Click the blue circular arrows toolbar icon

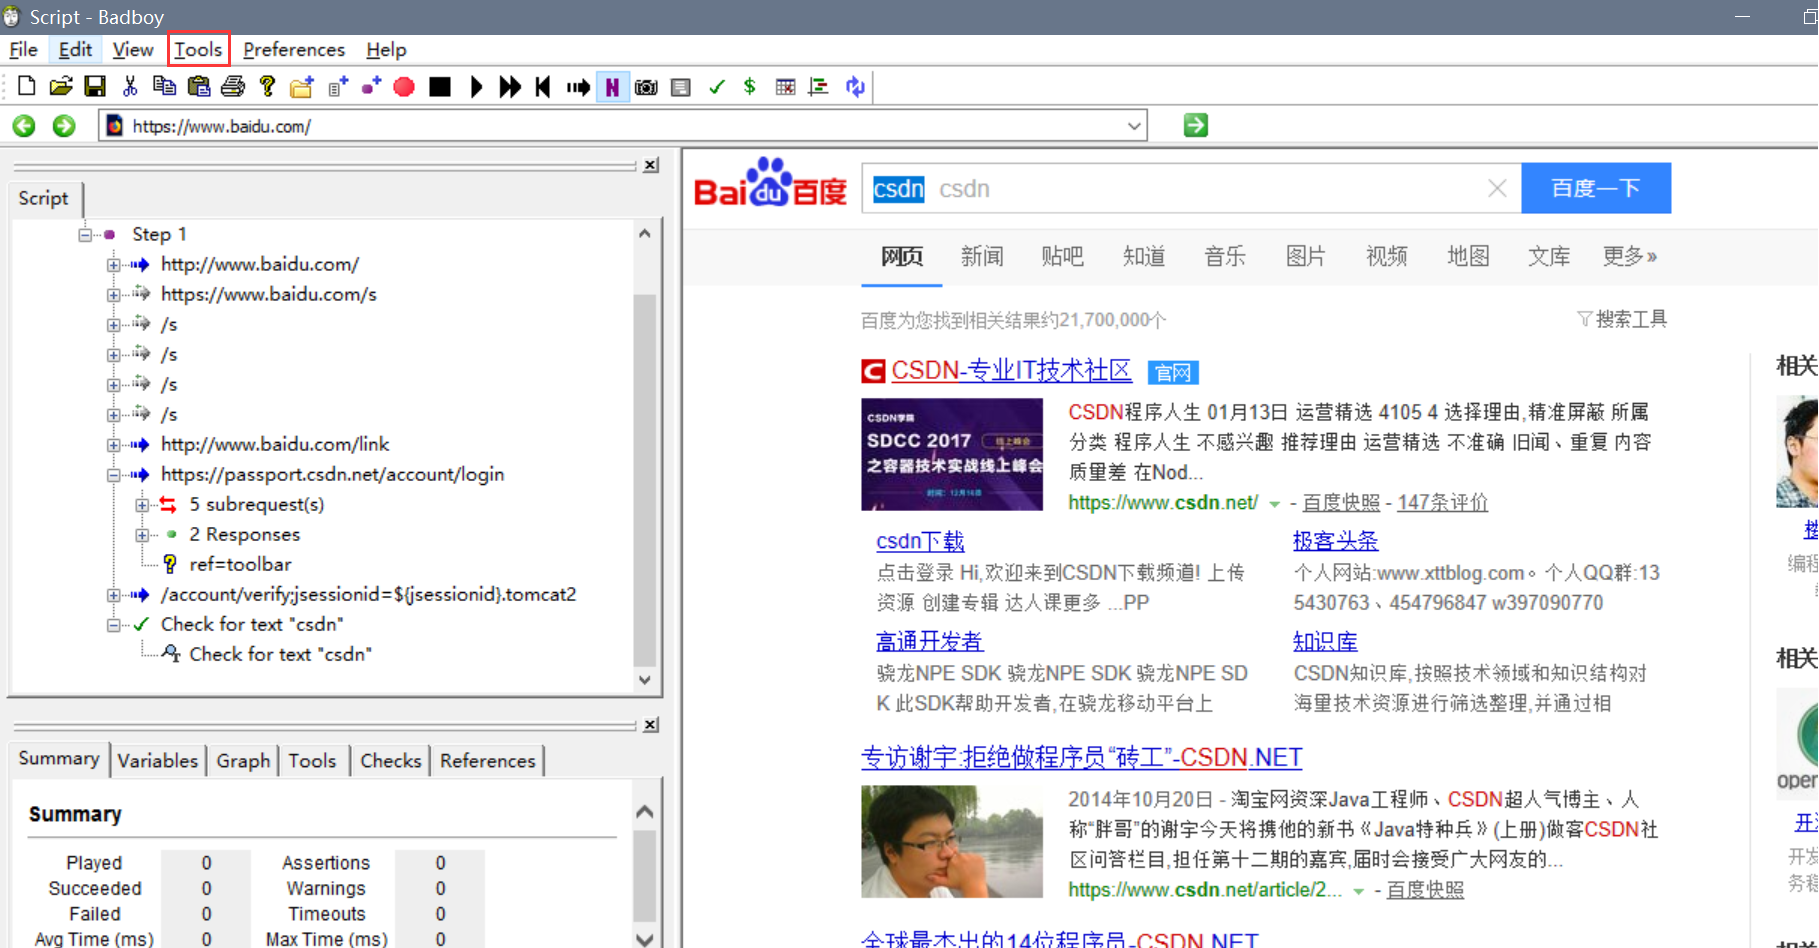(x=855, y=87)
